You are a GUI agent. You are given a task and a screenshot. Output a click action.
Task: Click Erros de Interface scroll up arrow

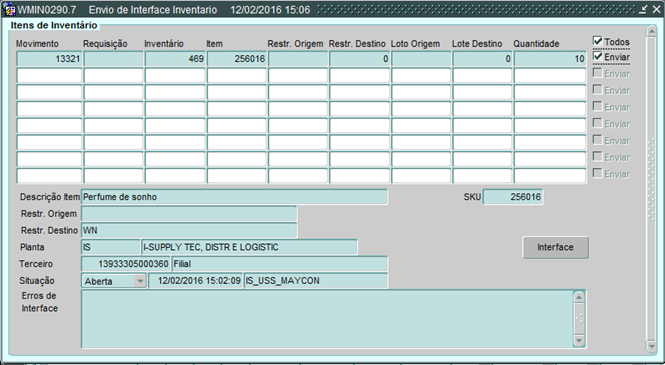point(579,297)
